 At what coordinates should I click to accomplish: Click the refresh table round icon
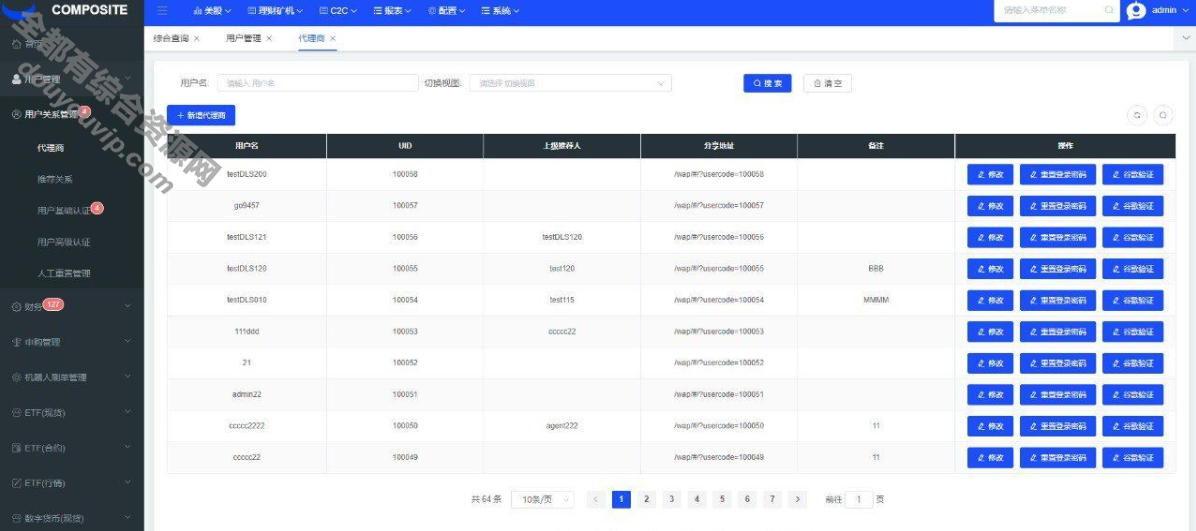(x=1137, y=115)
